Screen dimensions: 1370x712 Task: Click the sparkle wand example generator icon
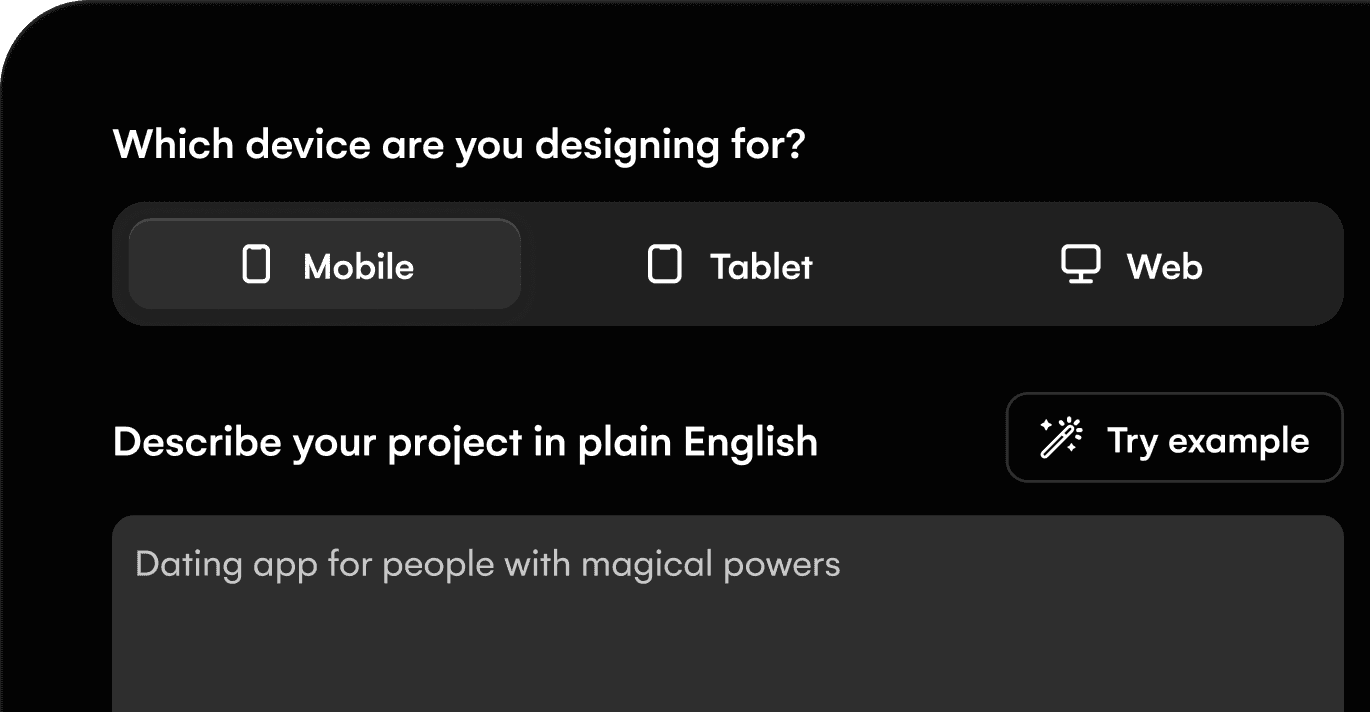coord(1060,438)
